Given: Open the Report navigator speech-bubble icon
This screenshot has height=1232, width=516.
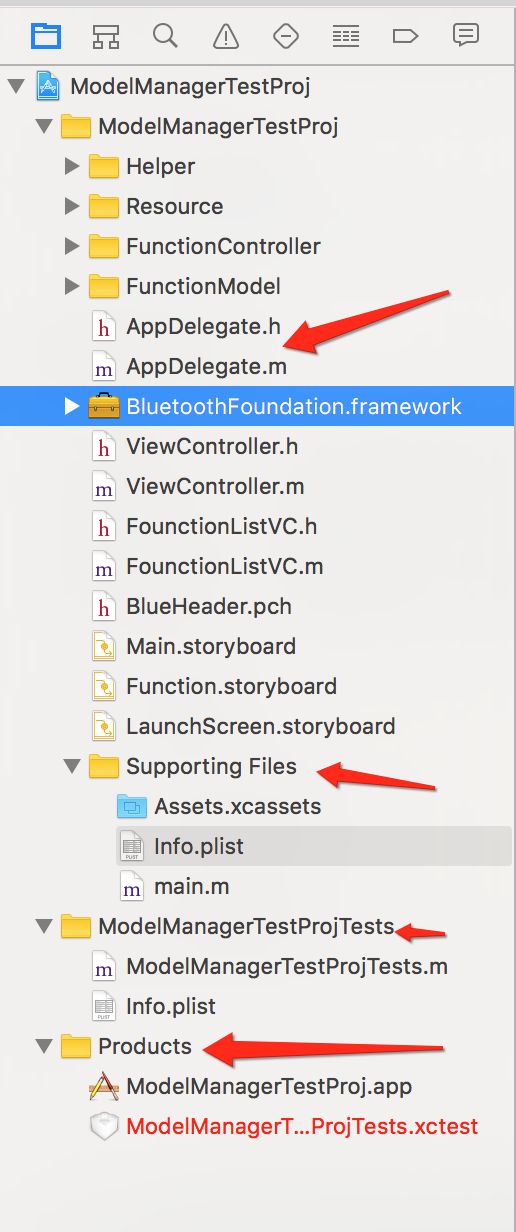Looking at the screenshot, I should (465, 35).
